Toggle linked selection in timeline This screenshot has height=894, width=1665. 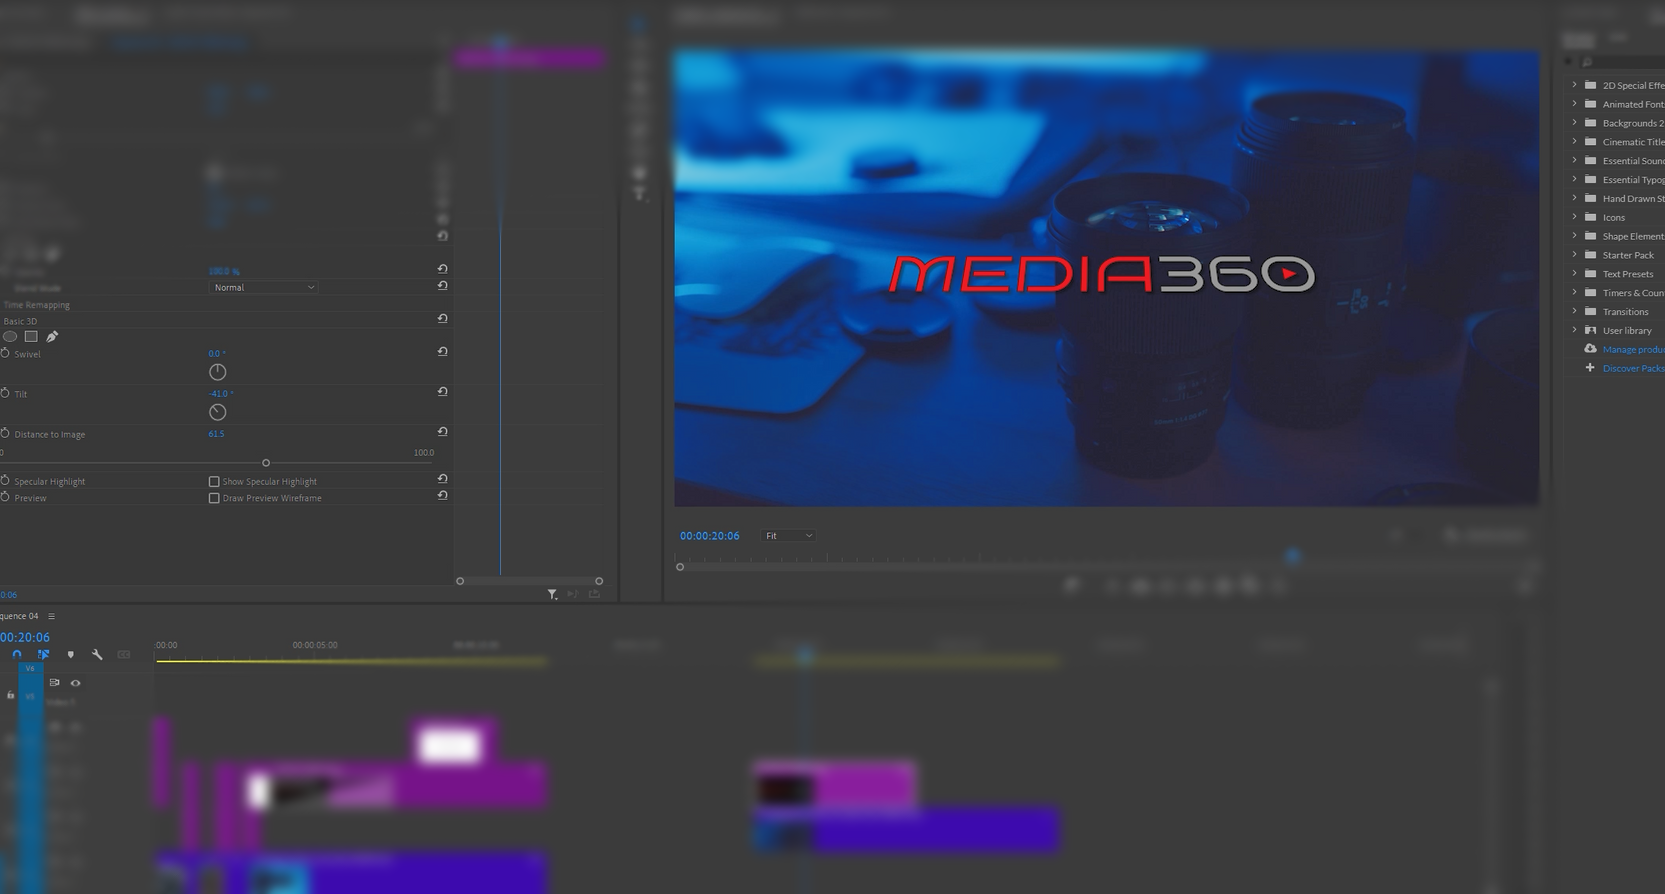point(44,655)
